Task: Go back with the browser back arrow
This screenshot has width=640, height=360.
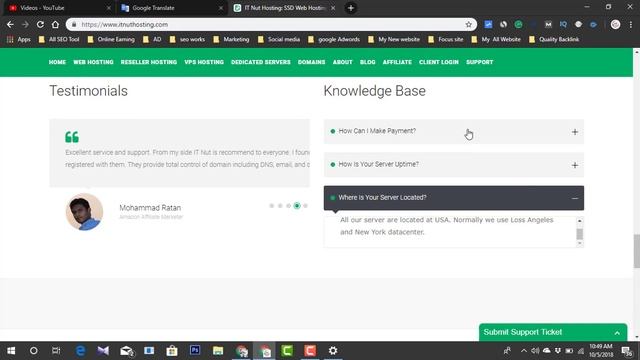Action: pyautogui.click(x=10, y=24)
